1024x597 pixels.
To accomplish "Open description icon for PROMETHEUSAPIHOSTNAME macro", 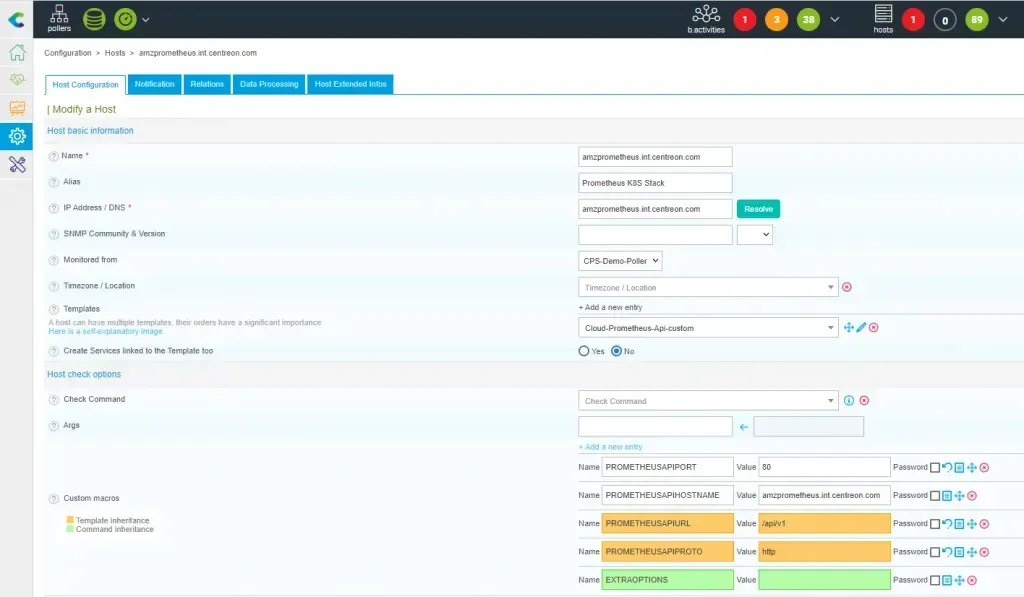I will coord(947,496).
